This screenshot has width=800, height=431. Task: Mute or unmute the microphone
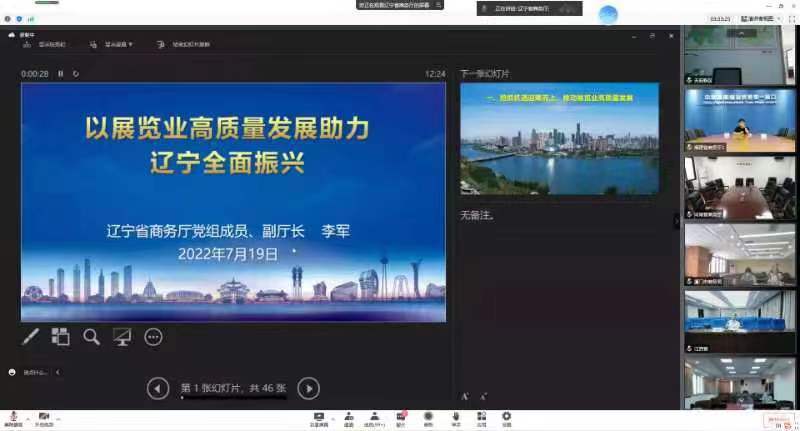(13, 419)
